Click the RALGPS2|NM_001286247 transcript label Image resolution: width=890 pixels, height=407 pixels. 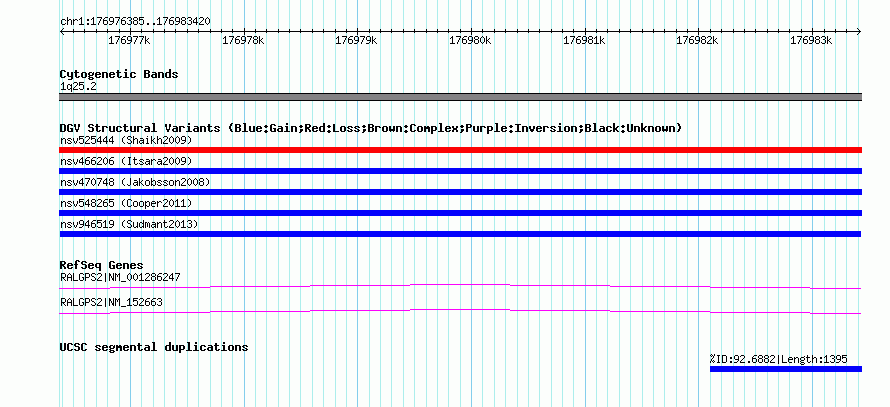point(120,278)
